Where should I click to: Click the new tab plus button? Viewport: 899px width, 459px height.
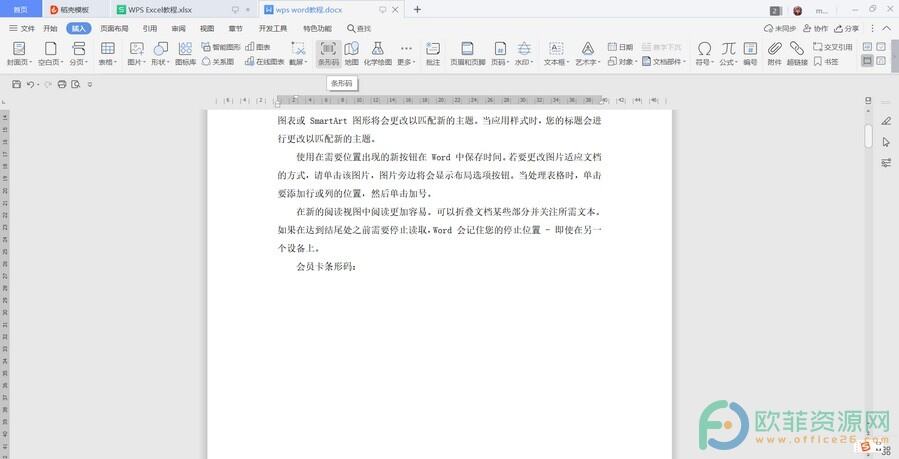(417, 10)
